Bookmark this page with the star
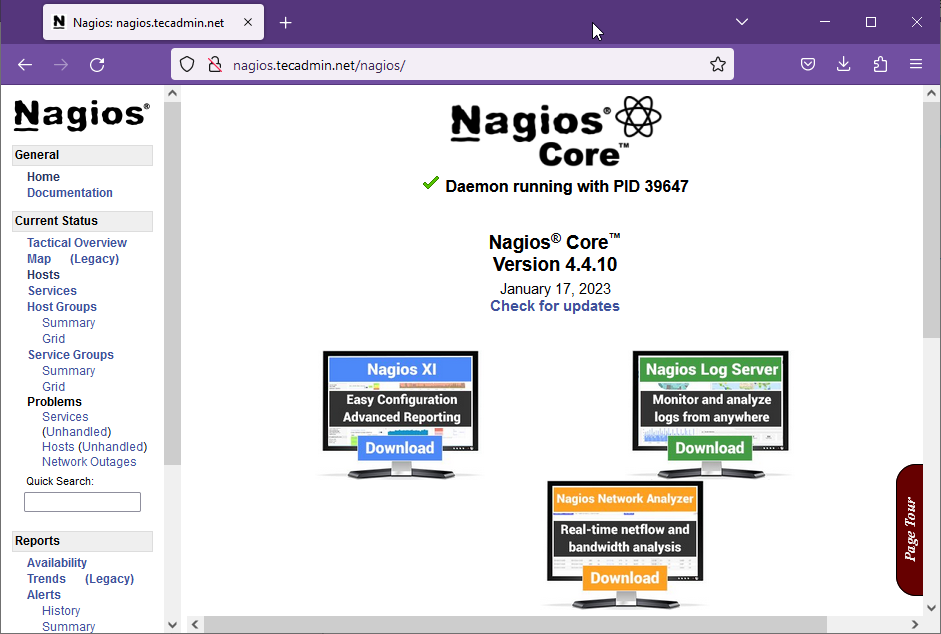The width and height of the screenshot is (941, 634). tap(718, 64)
